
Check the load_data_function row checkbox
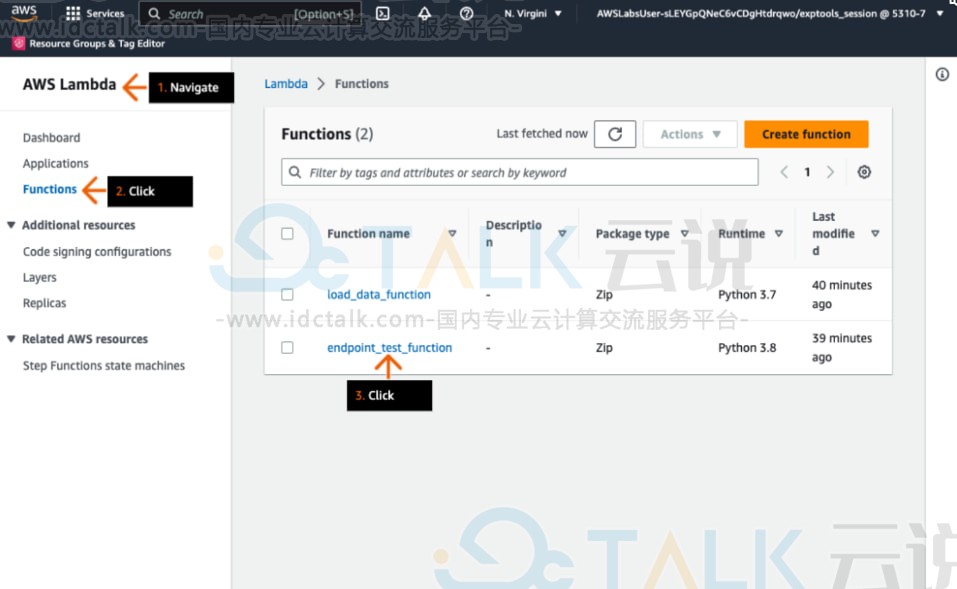(x=287, y=295)
